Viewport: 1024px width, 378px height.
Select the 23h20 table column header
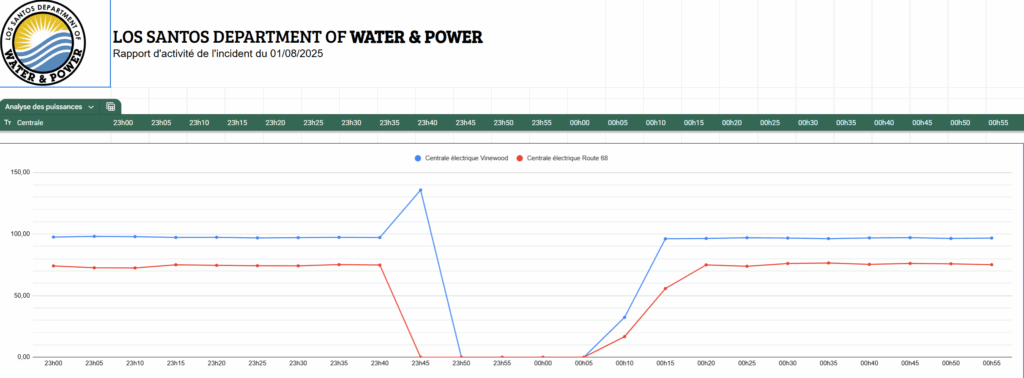coord(274,123)
